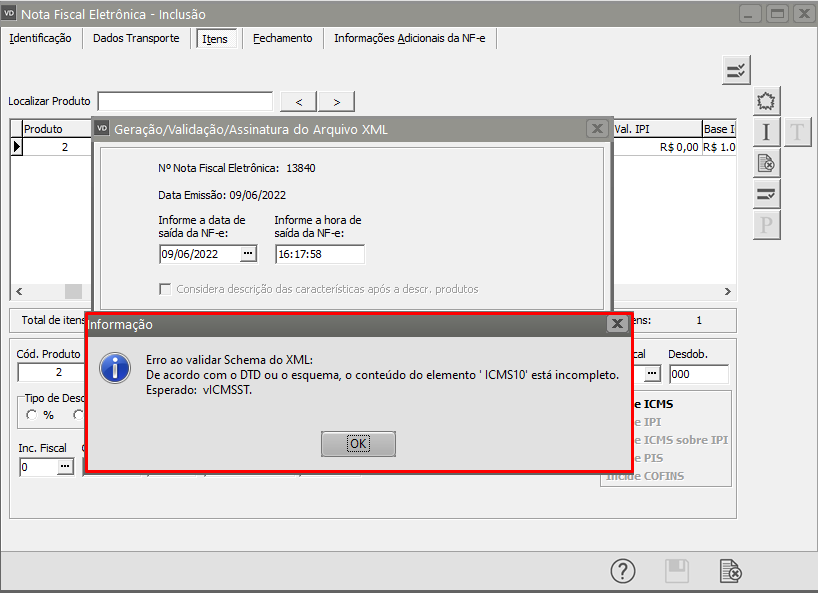Screen dimensions: 818x593
Task: Click the checklist icon above the items grid
Action: click(737, 70)
